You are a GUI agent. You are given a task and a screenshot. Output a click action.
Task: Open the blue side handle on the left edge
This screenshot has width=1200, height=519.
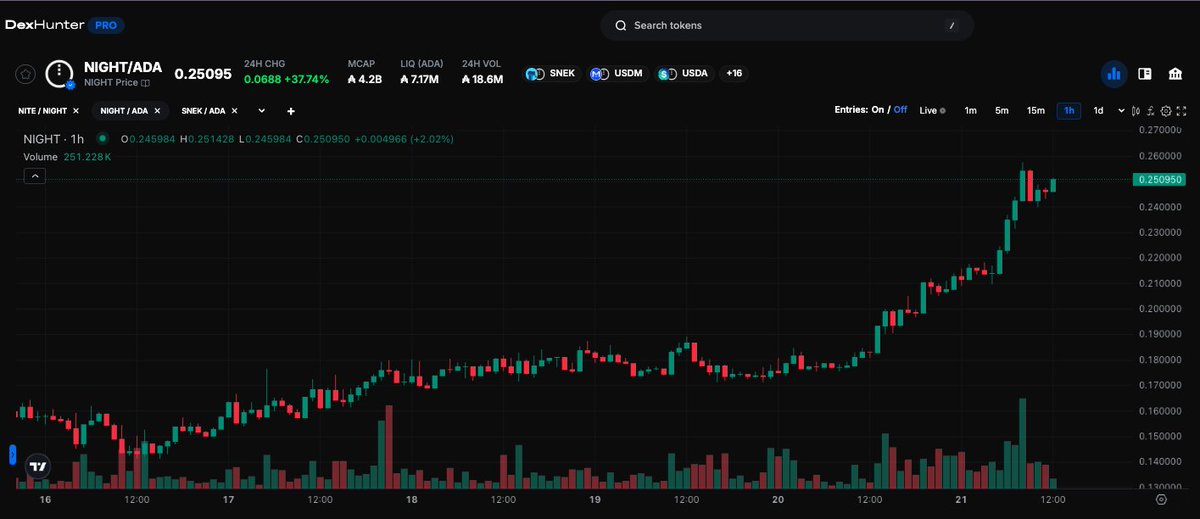(x=13, y=456)
